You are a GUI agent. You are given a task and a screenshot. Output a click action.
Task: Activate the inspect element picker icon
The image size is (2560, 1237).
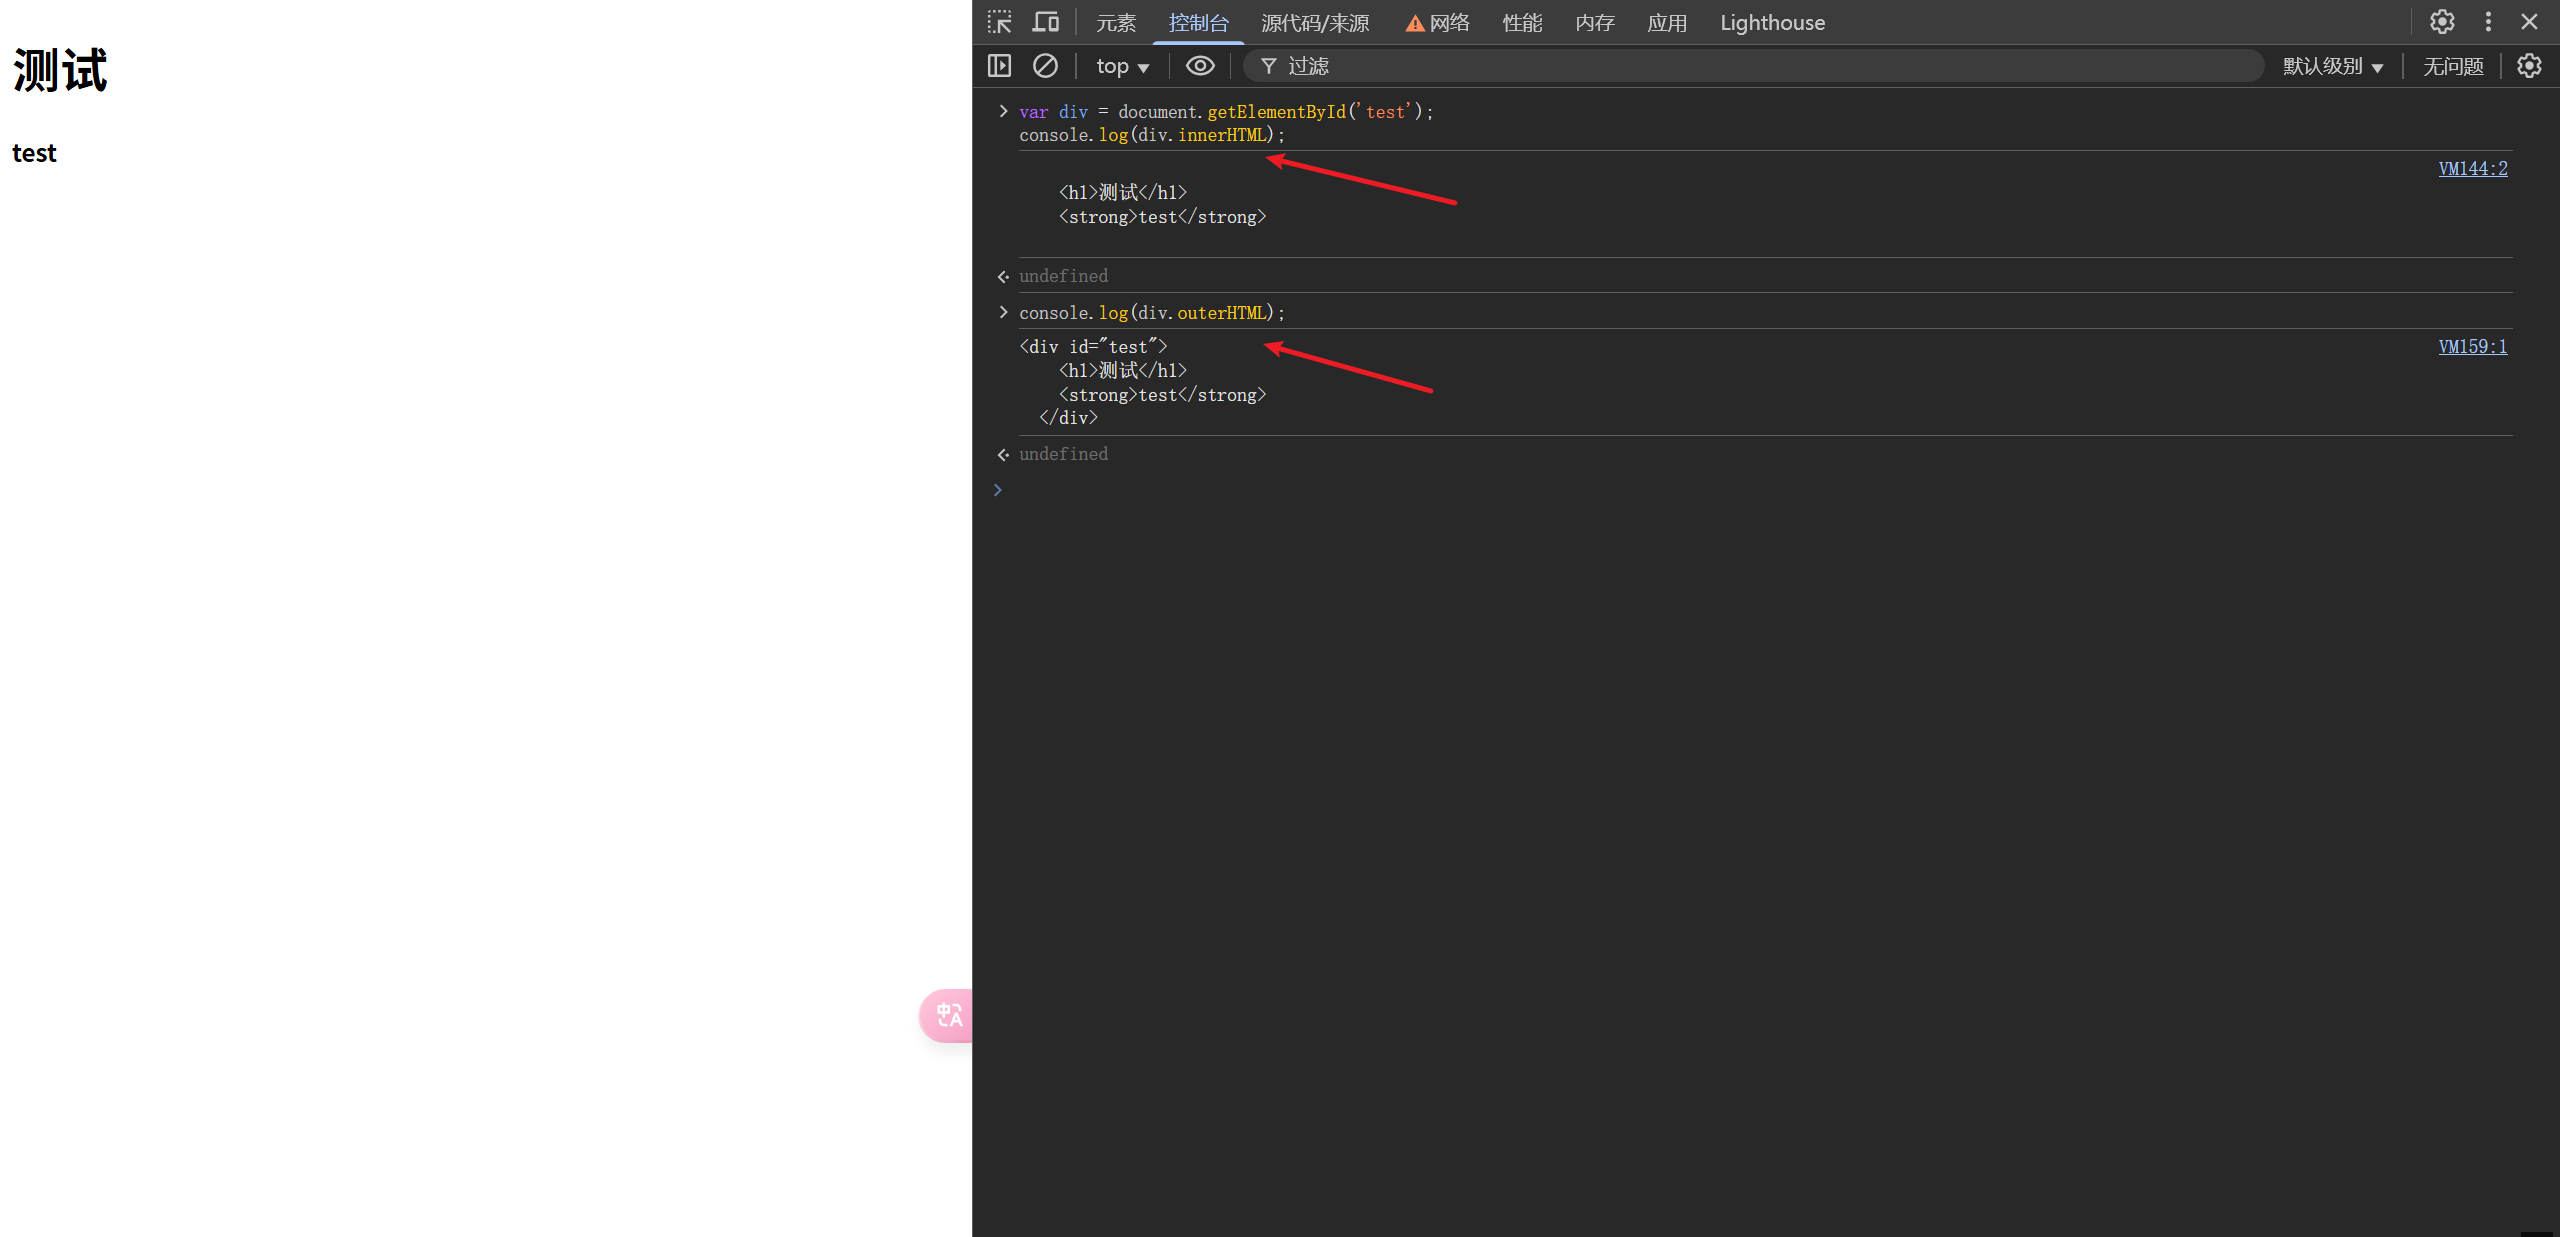[x=999, y=22]
